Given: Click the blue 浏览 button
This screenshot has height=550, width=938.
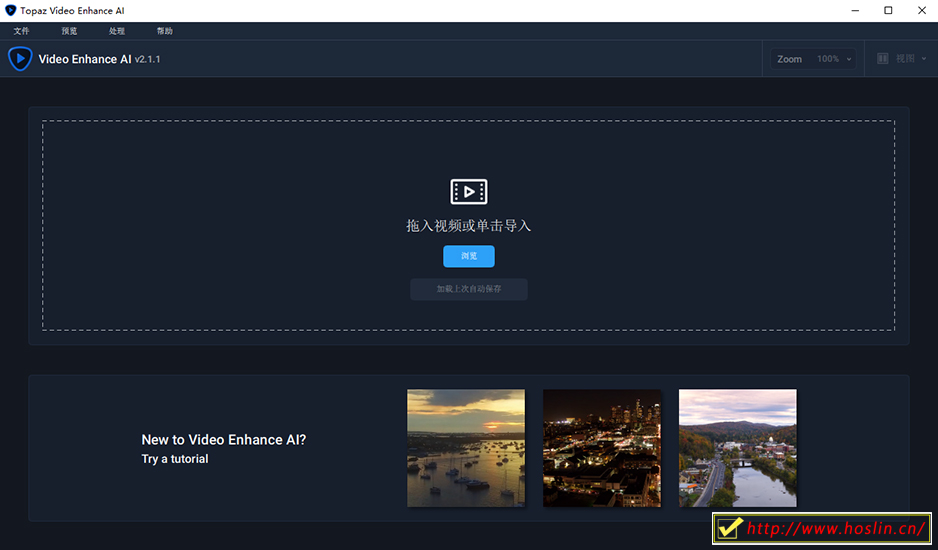Looking at the screenshot, I should 469,256.
